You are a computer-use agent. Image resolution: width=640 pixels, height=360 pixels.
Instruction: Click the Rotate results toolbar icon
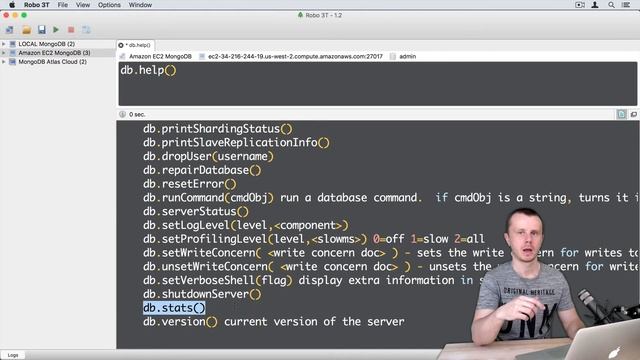(x=86, y=30)
